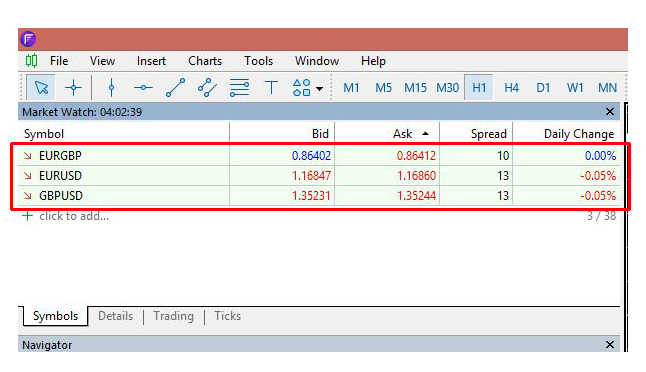Click the 'click to add...' field

pos(74,216)
